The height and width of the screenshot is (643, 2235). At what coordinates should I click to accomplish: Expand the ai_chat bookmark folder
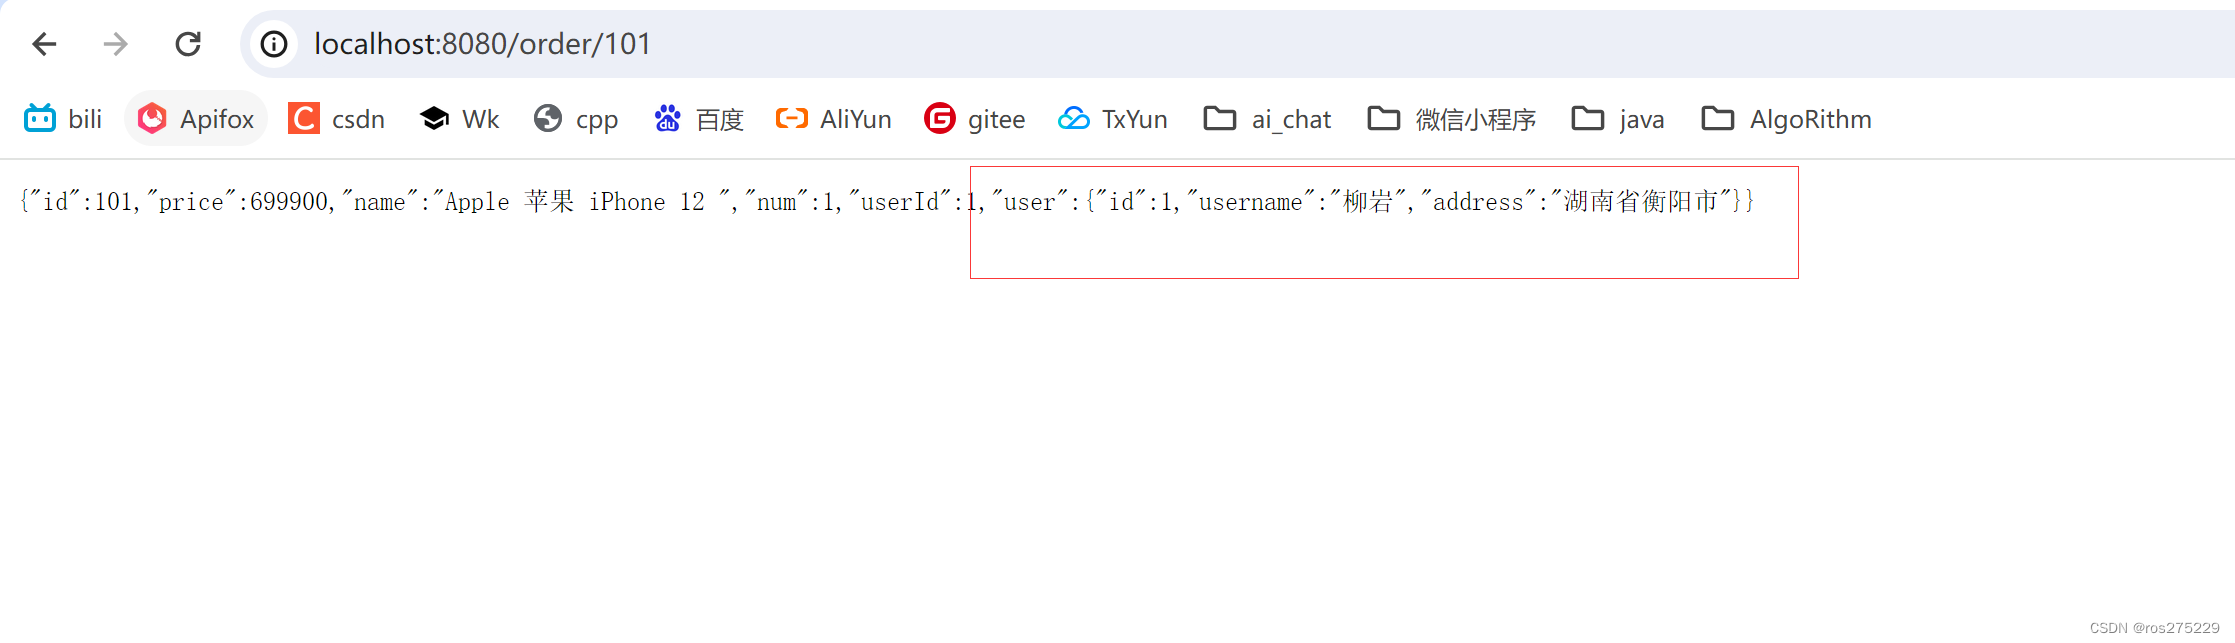[1267, 119]
